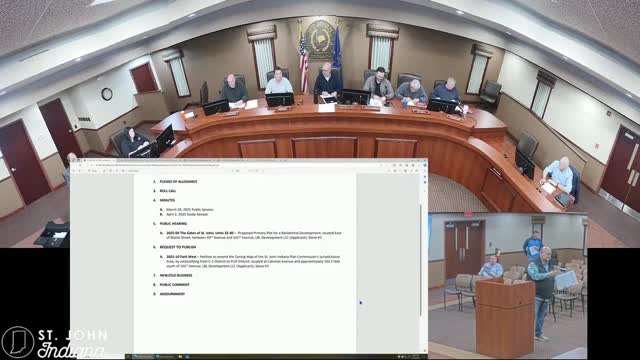640x360 pixels.
Task: Click the podium camera inset video
Action: tap(508, 285)
